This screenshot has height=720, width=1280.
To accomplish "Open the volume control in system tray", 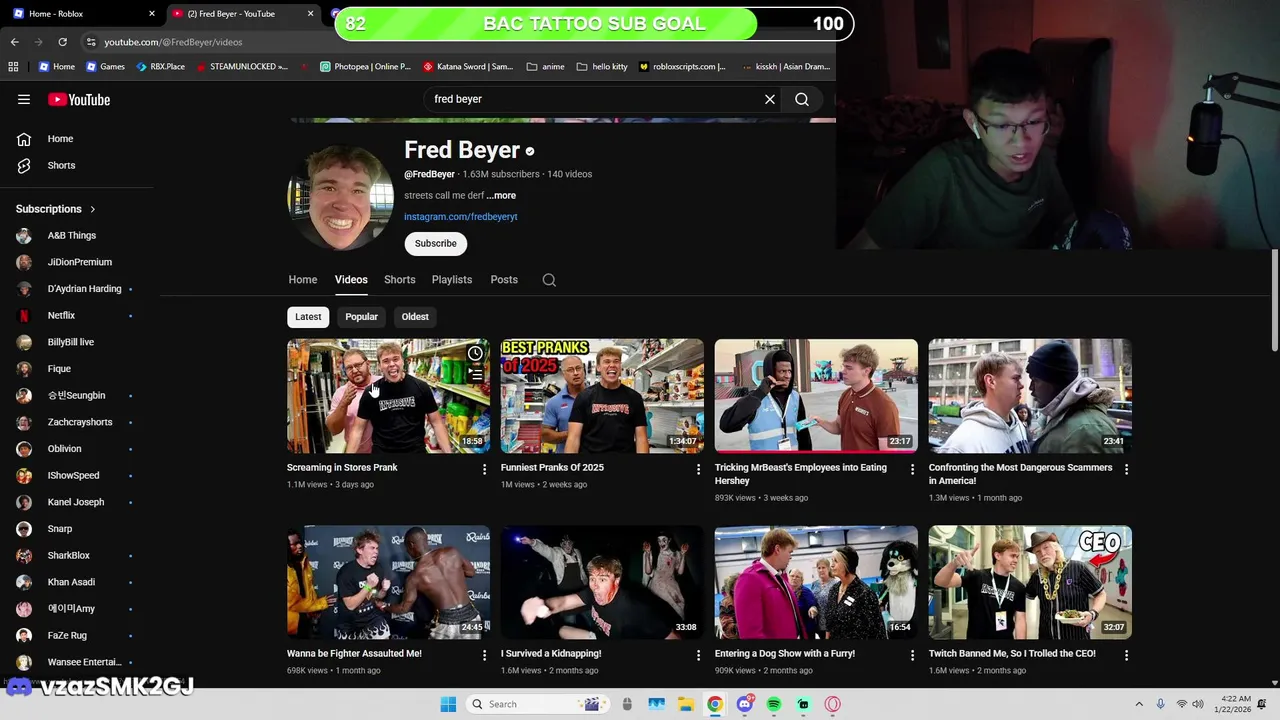I will [1198, 704].
